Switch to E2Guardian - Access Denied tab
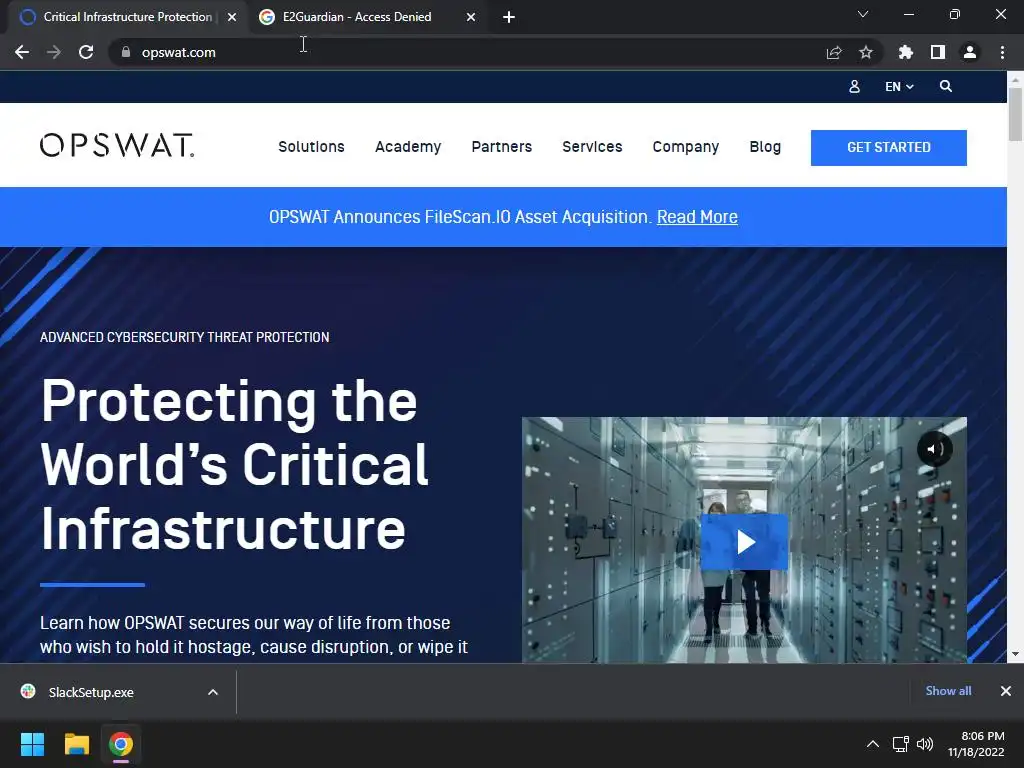 [367, 17]
